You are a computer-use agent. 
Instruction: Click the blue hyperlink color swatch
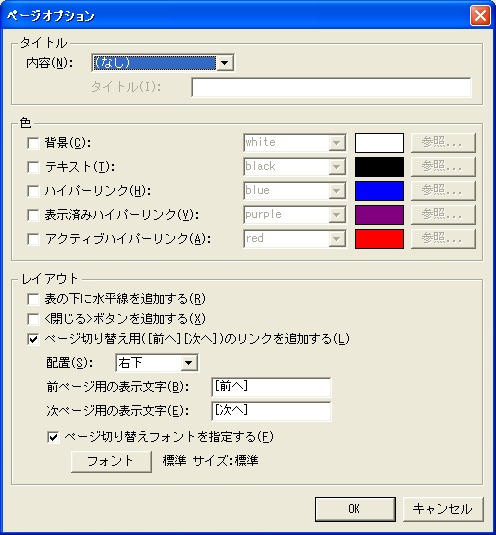pos(379,191)
